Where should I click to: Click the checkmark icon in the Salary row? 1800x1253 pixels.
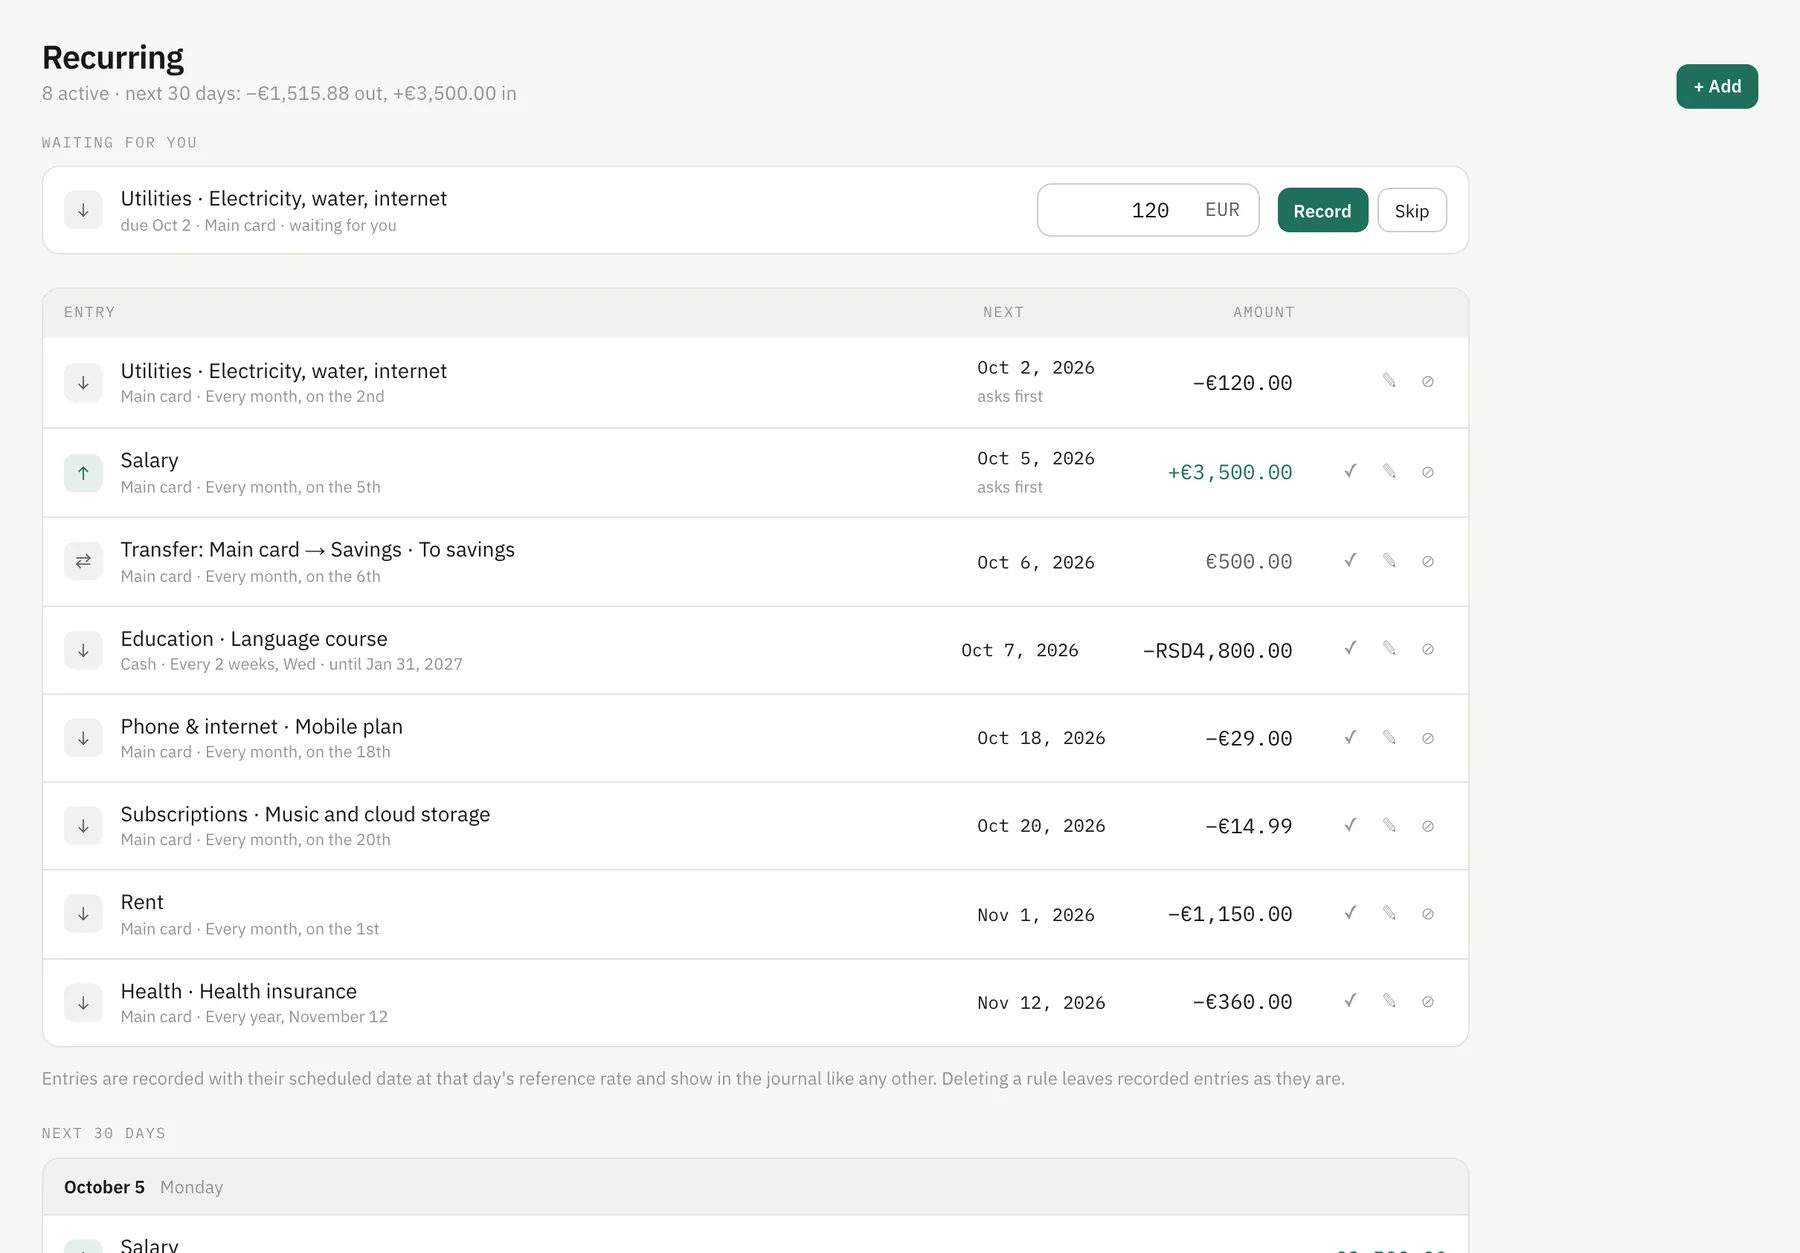tap(1350, 471)
